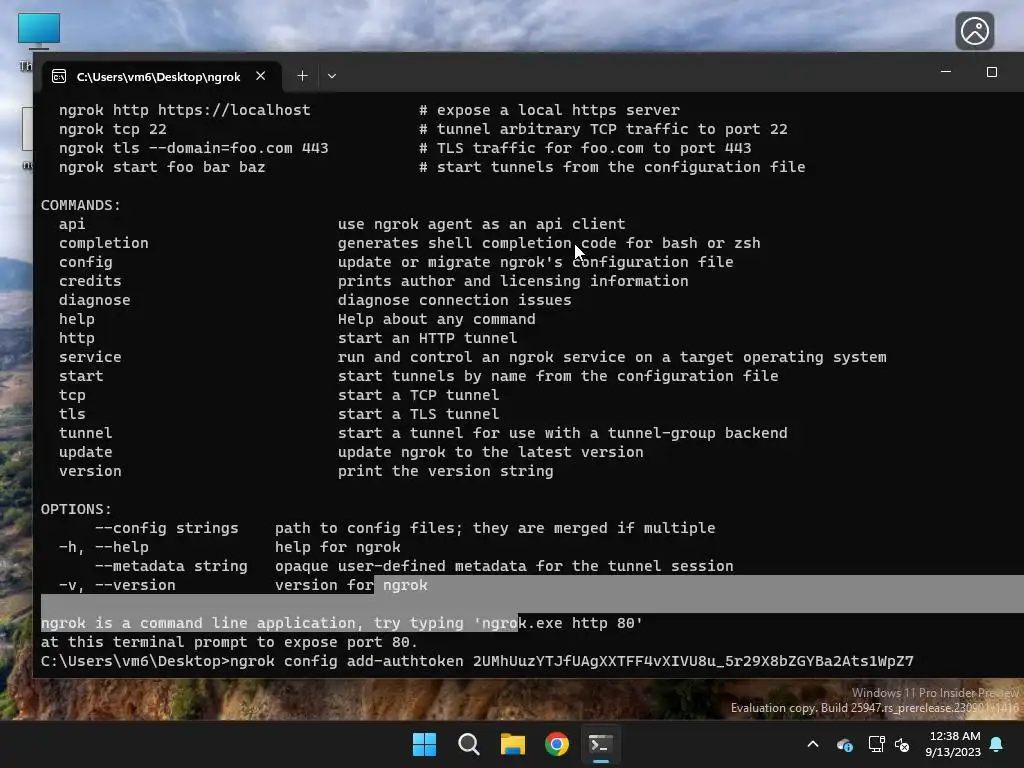Open the Windows Start menu
The height and width of the screenshot is (768, 1024).
pos(424,744)
